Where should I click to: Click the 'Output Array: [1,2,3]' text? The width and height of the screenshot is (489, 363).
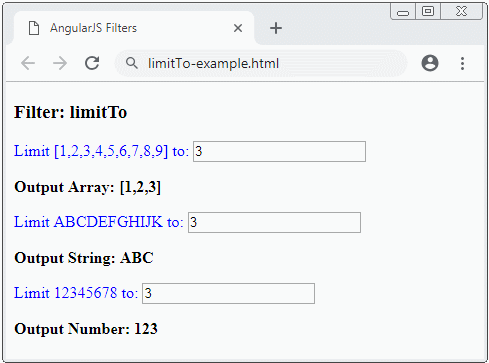pos(88,187)
